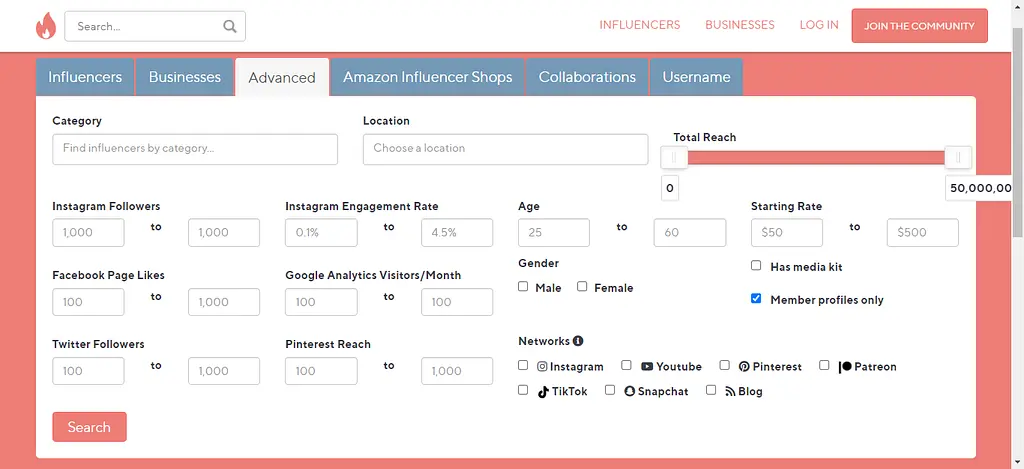
Task: Open the Collaborations tab
Action: (x=587, y=77)
